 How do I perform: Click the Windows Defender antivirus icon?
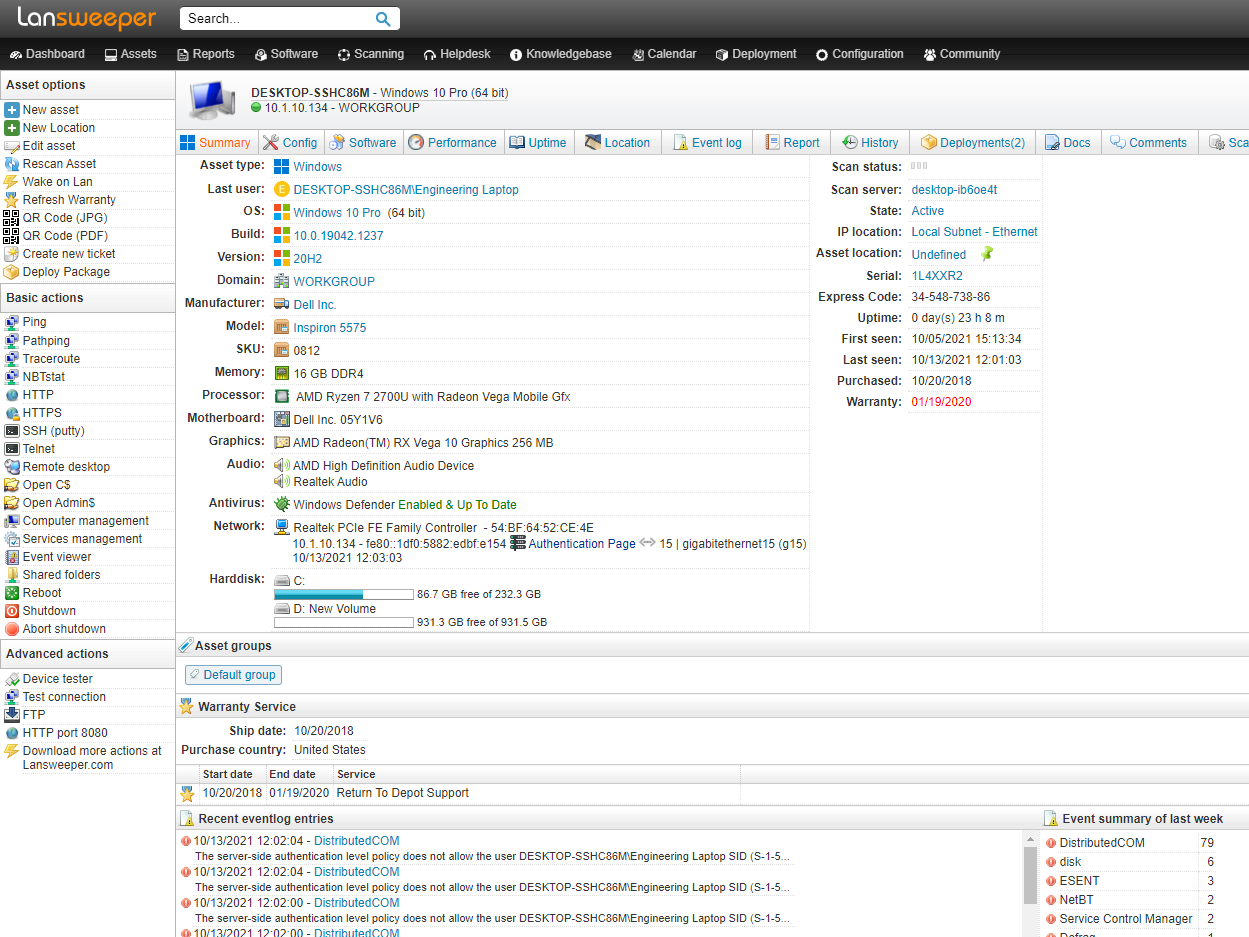[x=282, y=505]
